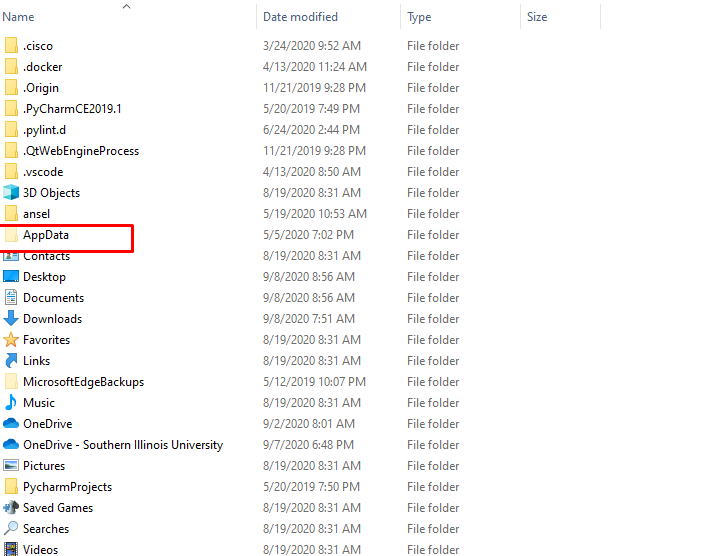
Task: Select the plain OneDrive folder name
Action: (48, 424)
